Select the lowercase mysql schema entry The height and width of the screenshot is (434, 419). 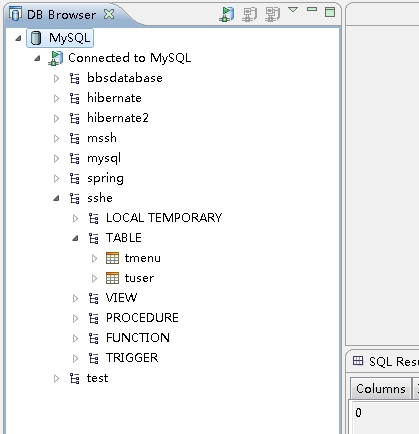point(104,158)
